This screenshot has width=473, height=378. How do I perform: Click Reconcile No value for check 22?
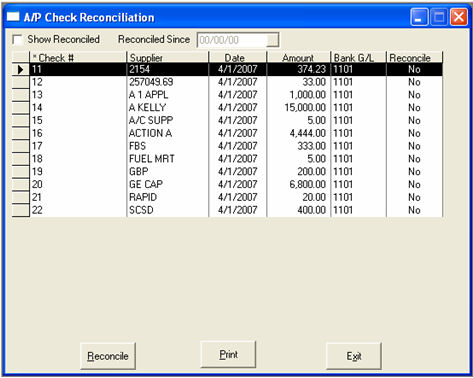(414, 210)
